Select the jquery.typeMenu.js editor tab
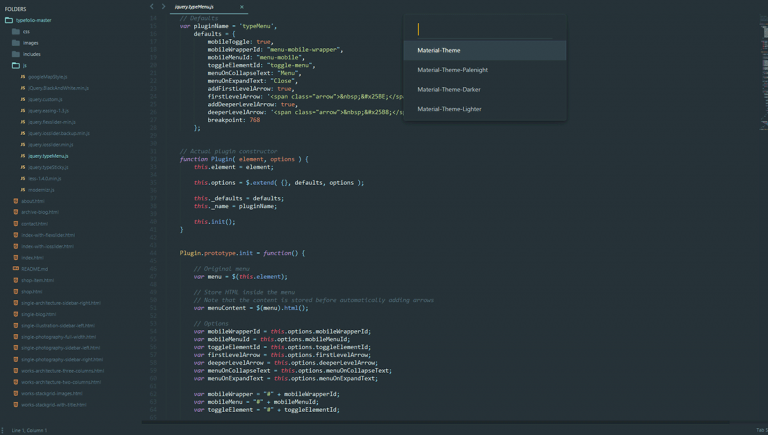This screenshot has width=768, height=435. (x=195, y=7)
